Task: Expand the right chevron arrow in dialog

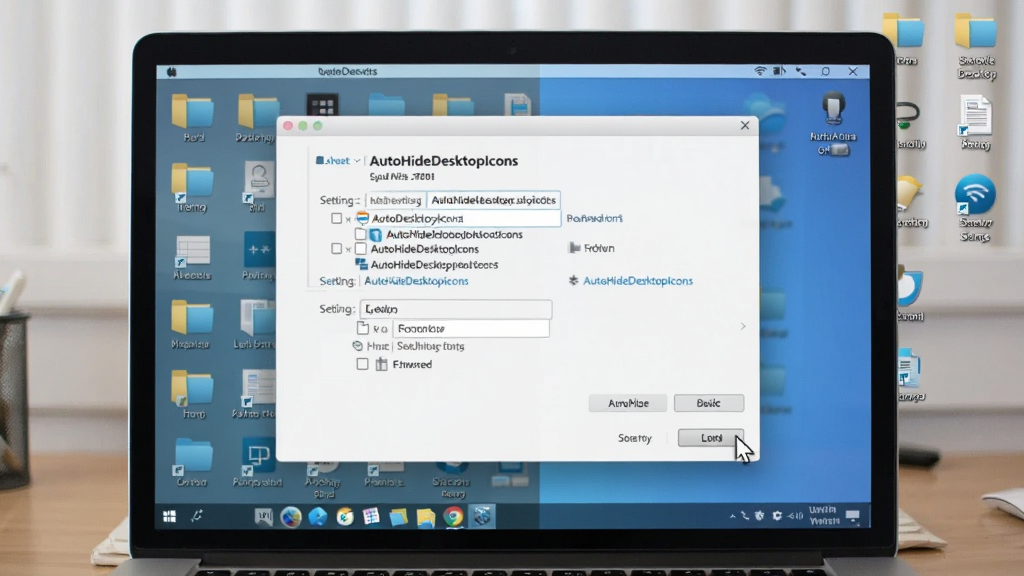Action: pos(743,326)
